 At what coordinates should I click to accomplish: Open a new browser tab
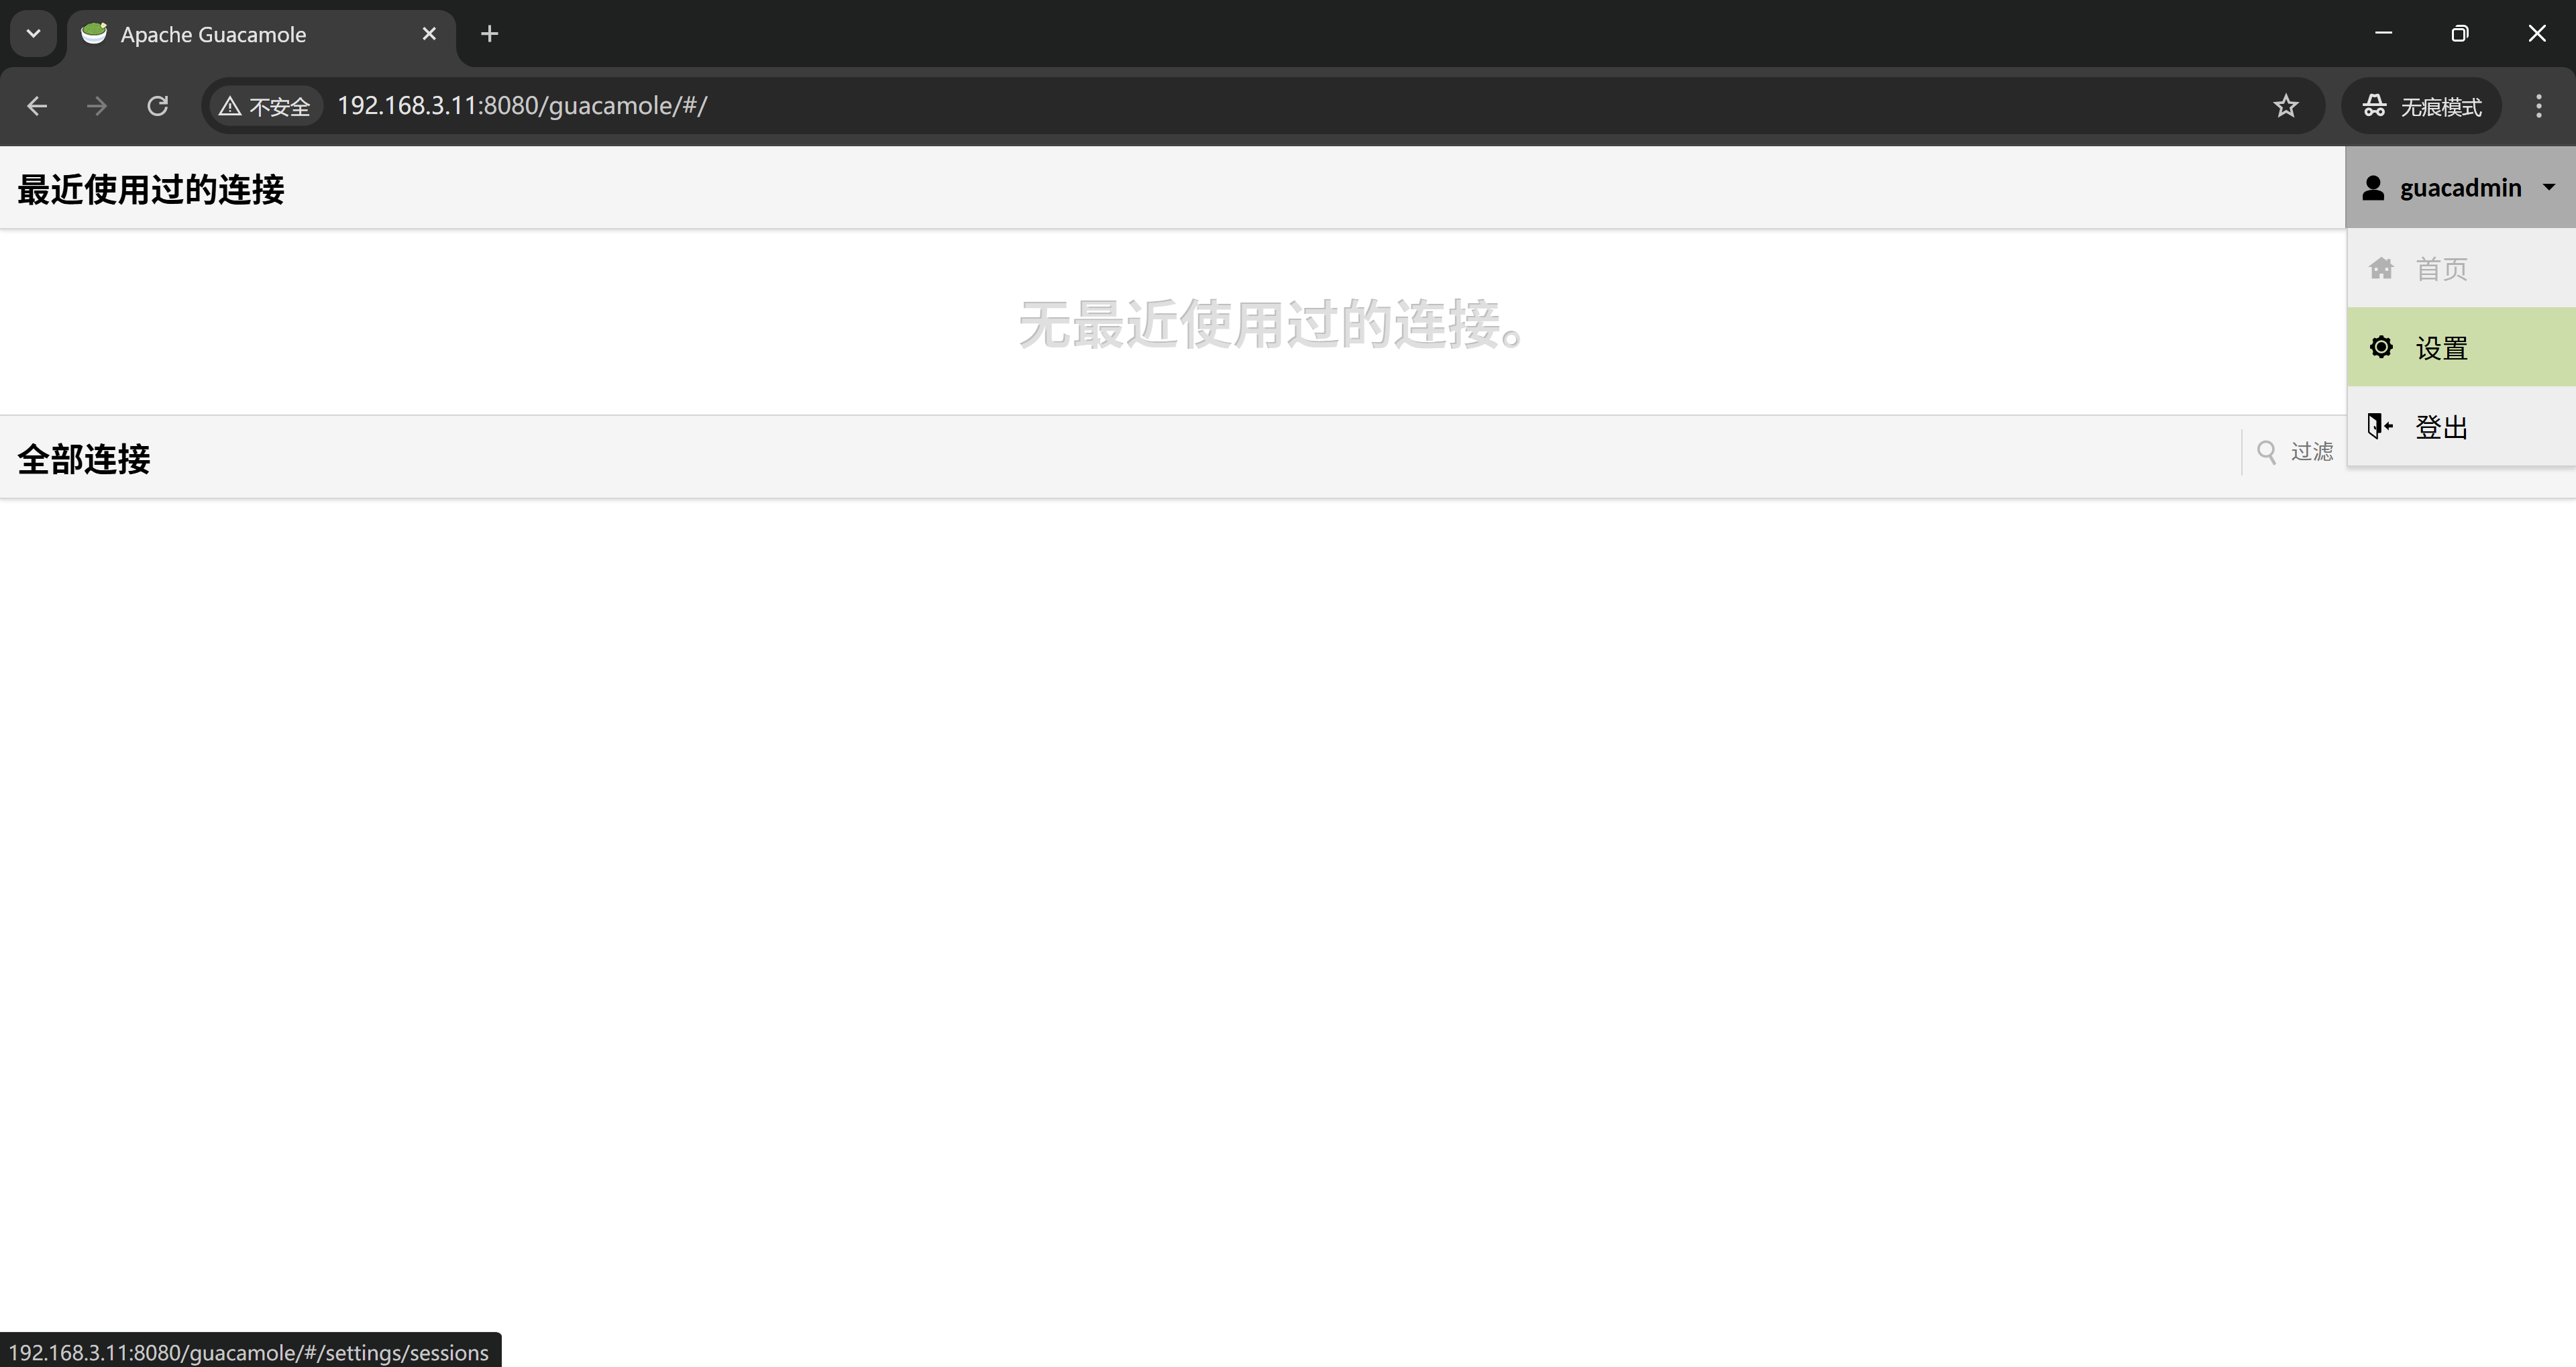[489, 34]
